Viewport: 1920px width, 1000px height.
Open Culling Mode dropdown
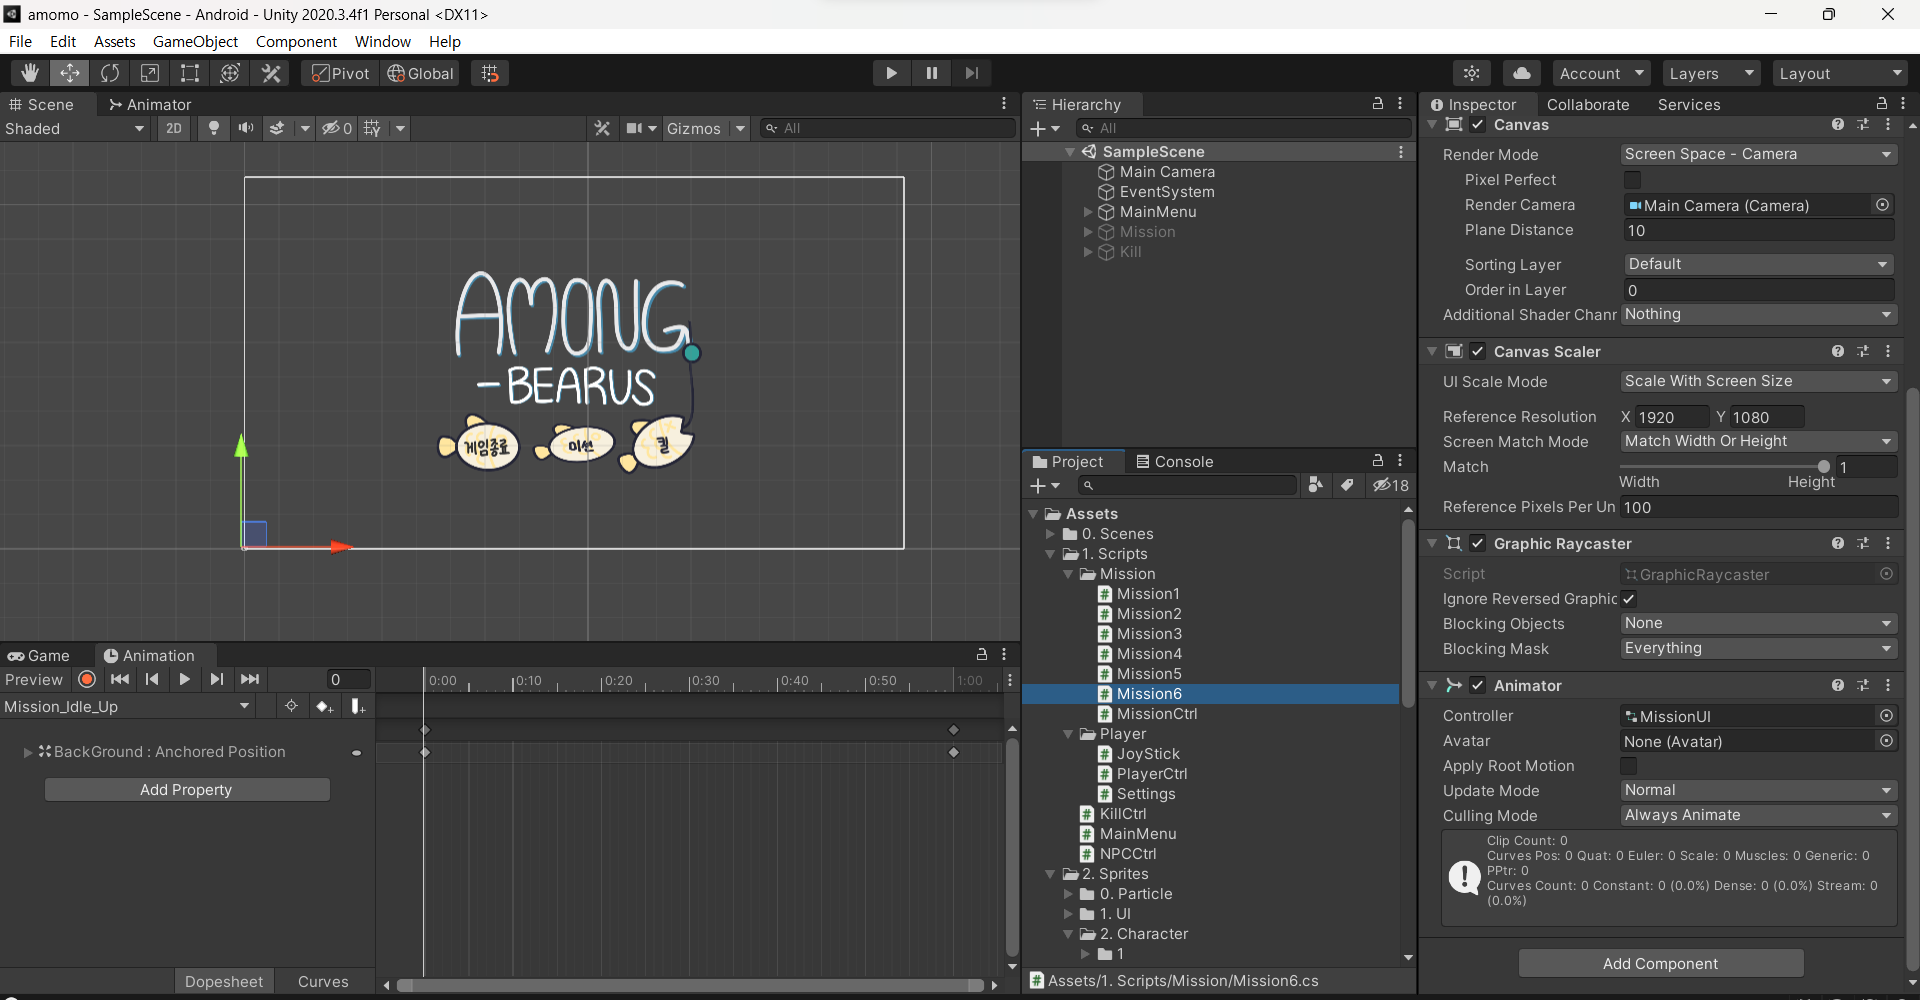tap(1758, 815)
